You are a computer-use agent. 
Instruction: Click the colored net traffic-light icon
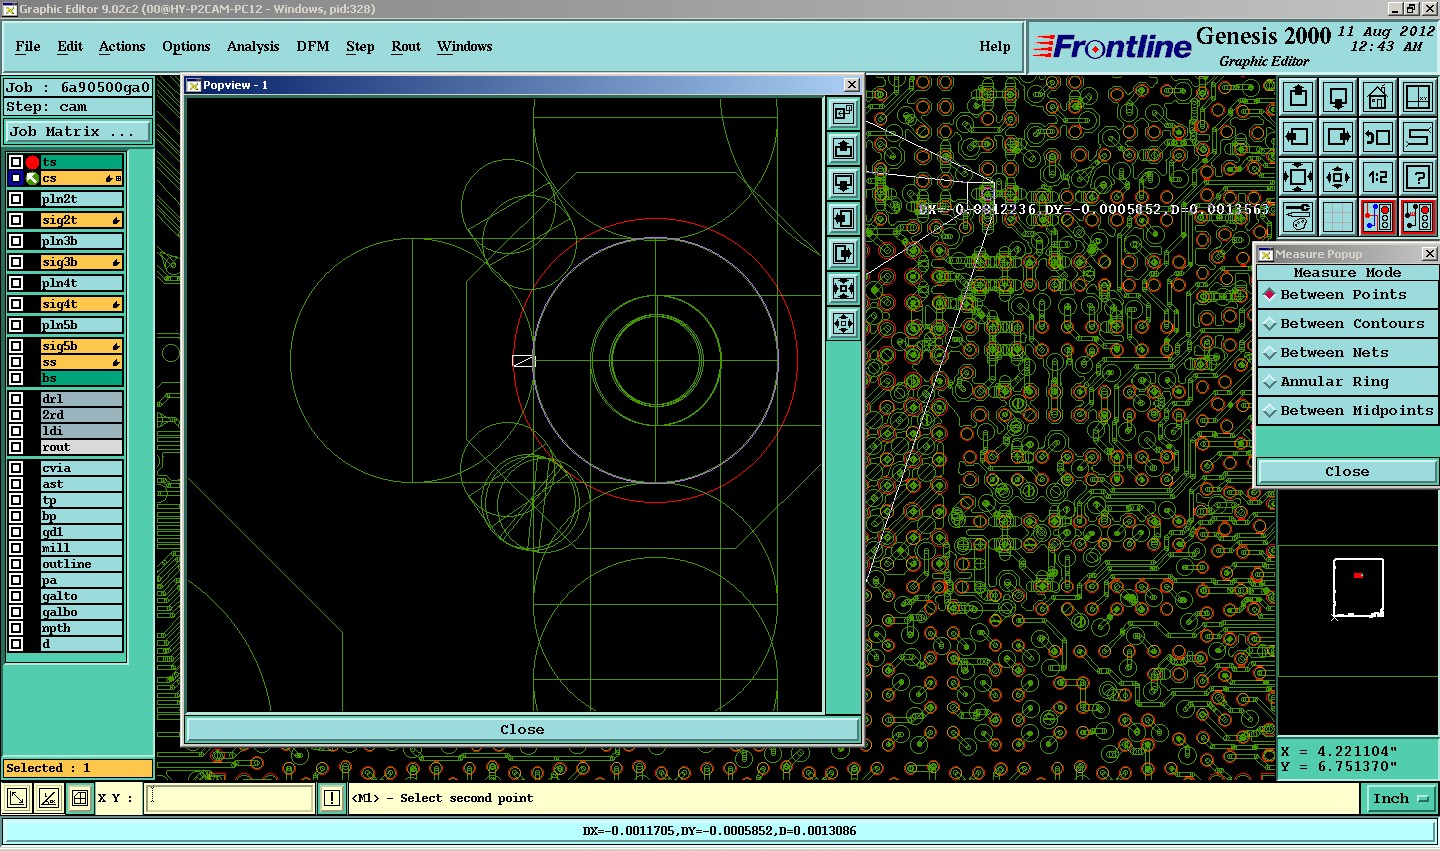coord(1378,217)
